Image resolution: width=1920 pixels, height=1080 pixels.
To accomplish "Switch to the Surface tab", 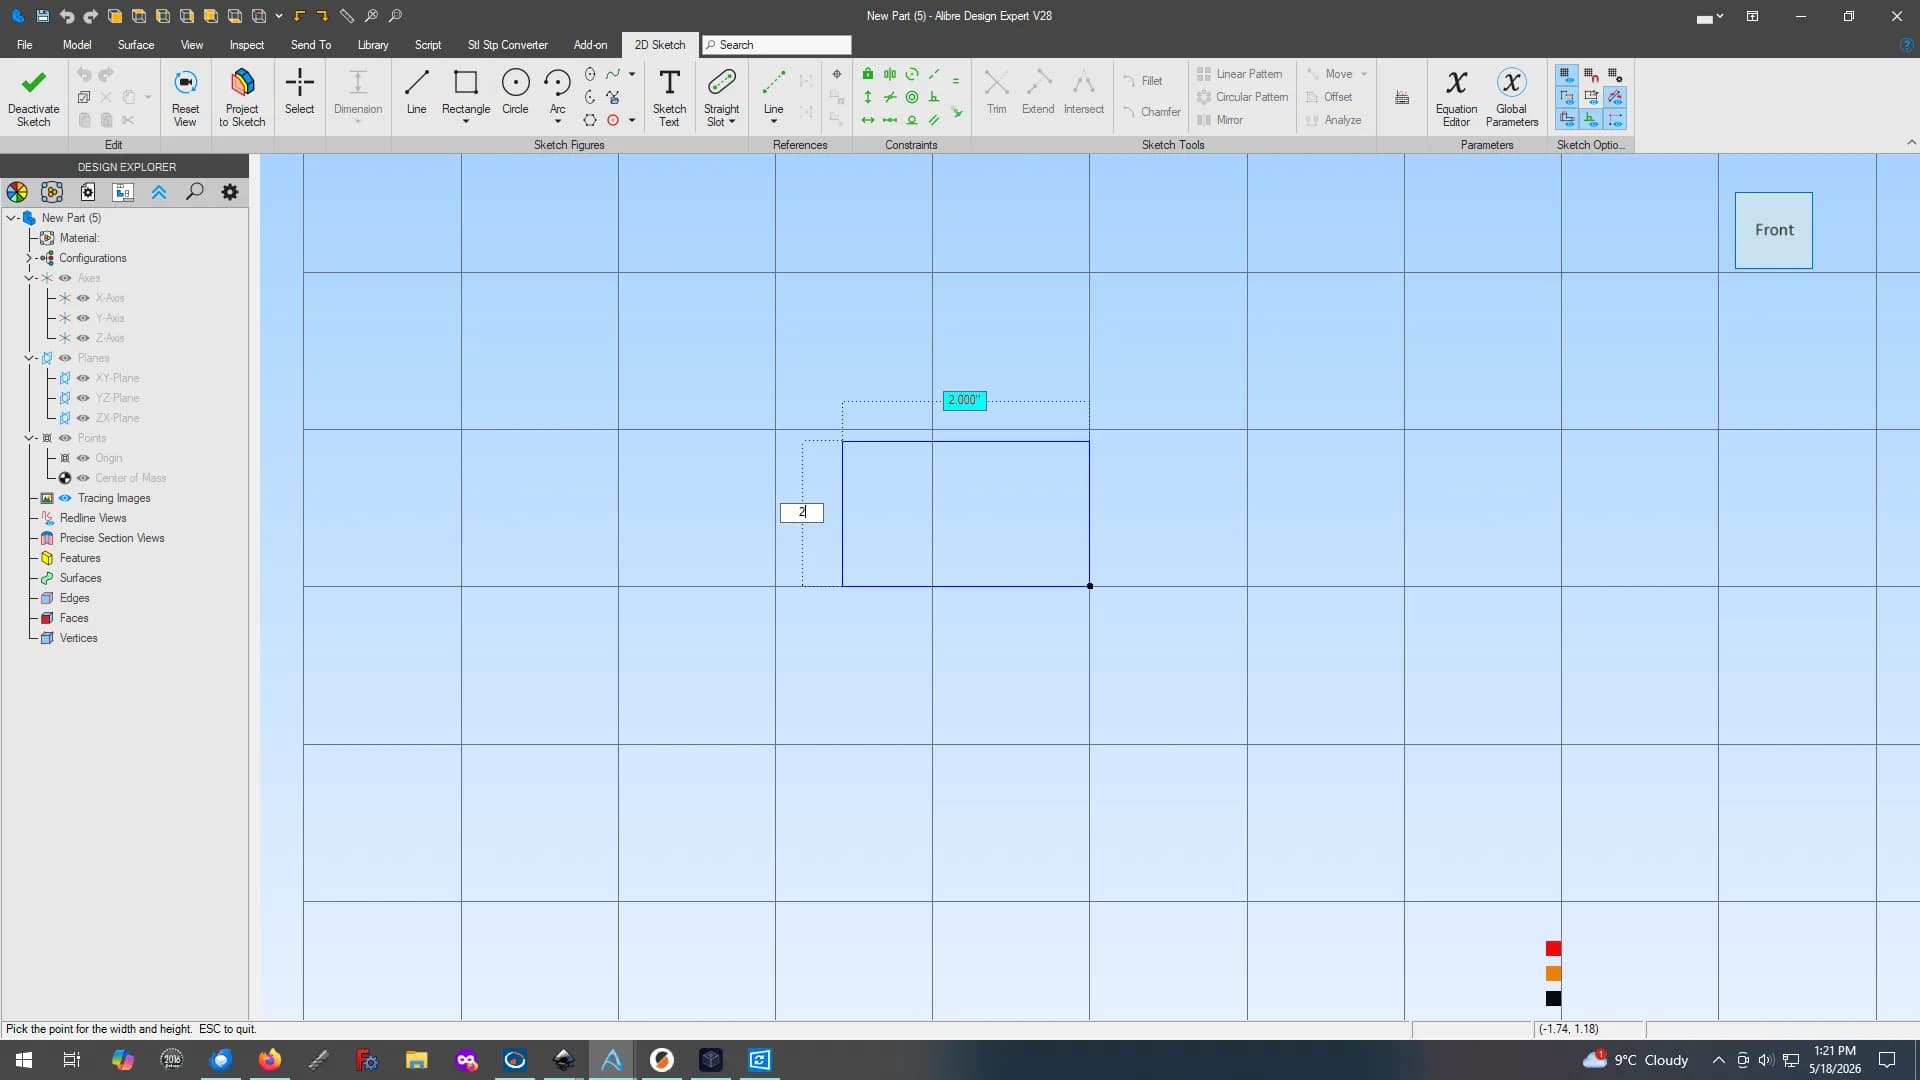I will click(x=136, y=45).
